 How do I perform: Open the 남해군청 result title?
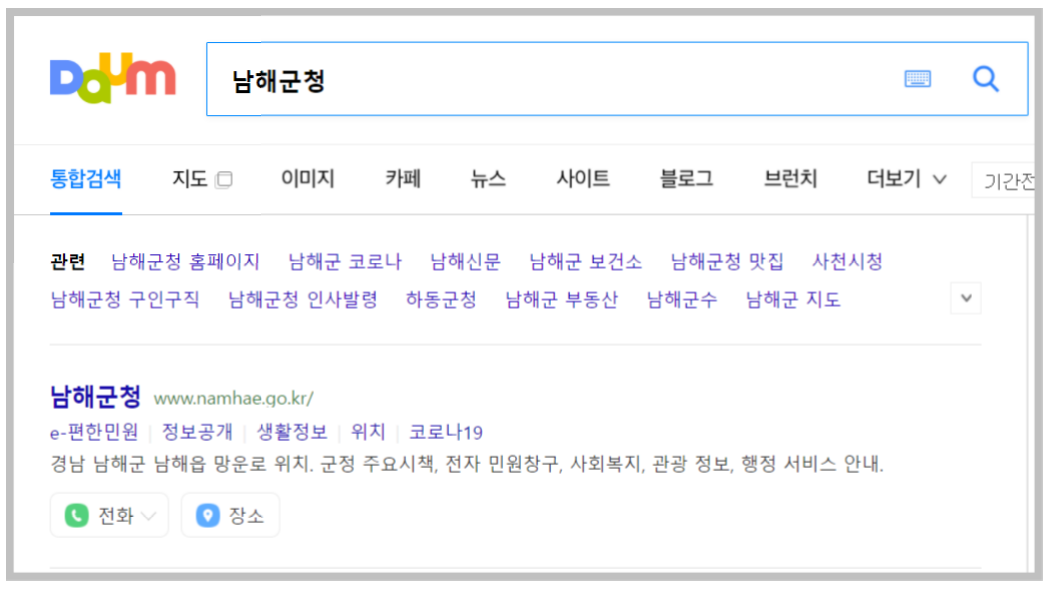pos(95,396)
